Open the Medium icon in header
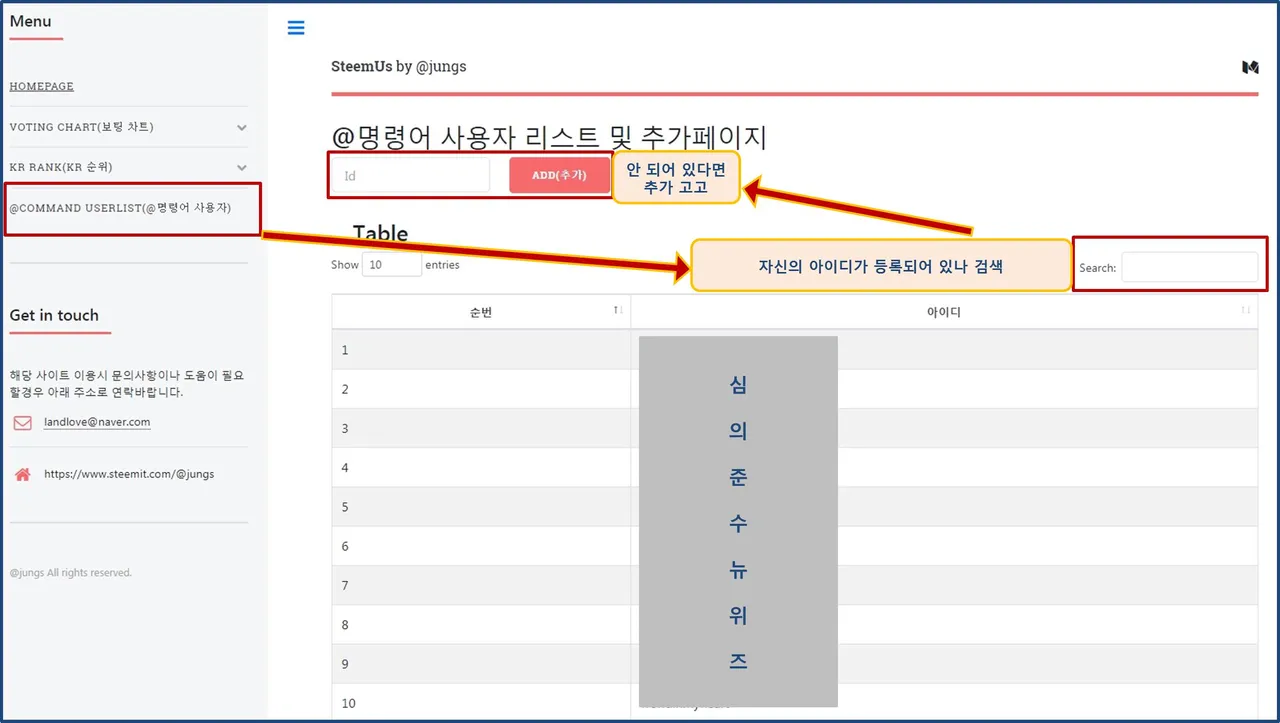 pyautogui.click(x=1250, y=67)
